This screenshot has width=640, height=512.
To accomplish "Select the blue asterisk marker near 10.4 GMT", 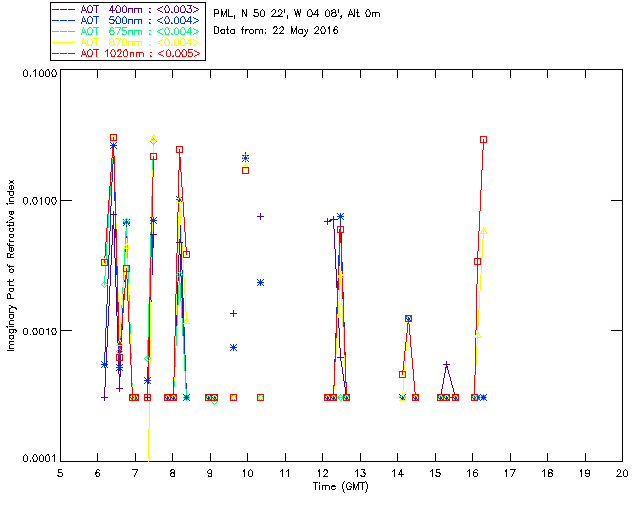I will pos(260,282).
